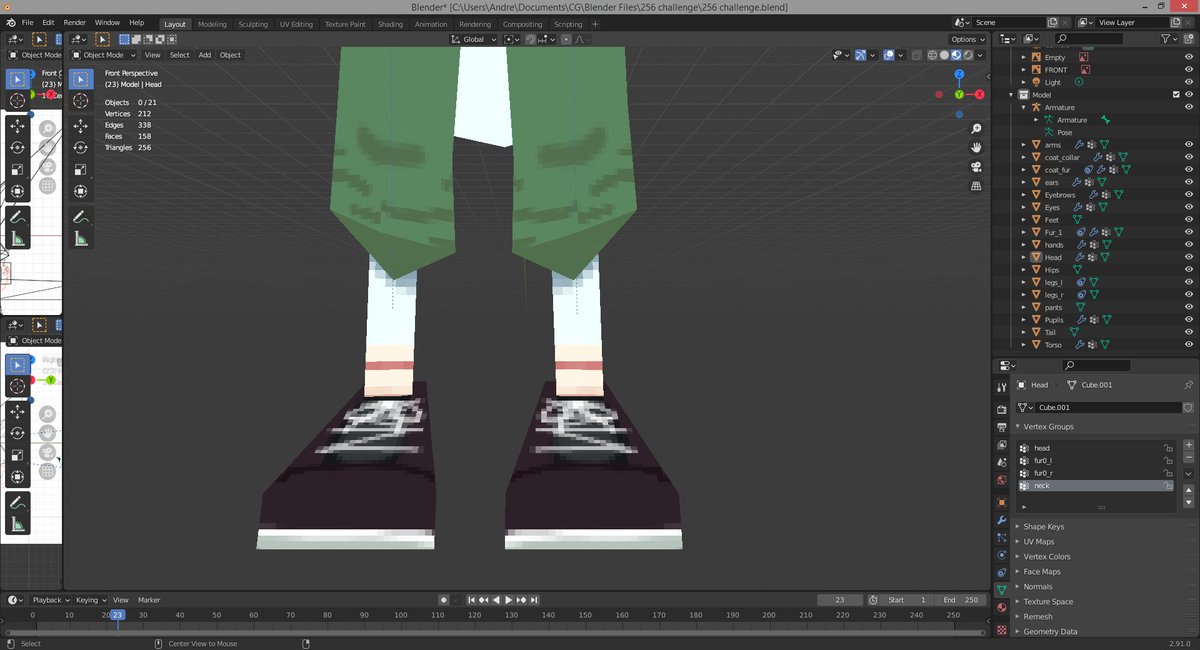Click the pan hand gizmo

(x=976, y=147)
